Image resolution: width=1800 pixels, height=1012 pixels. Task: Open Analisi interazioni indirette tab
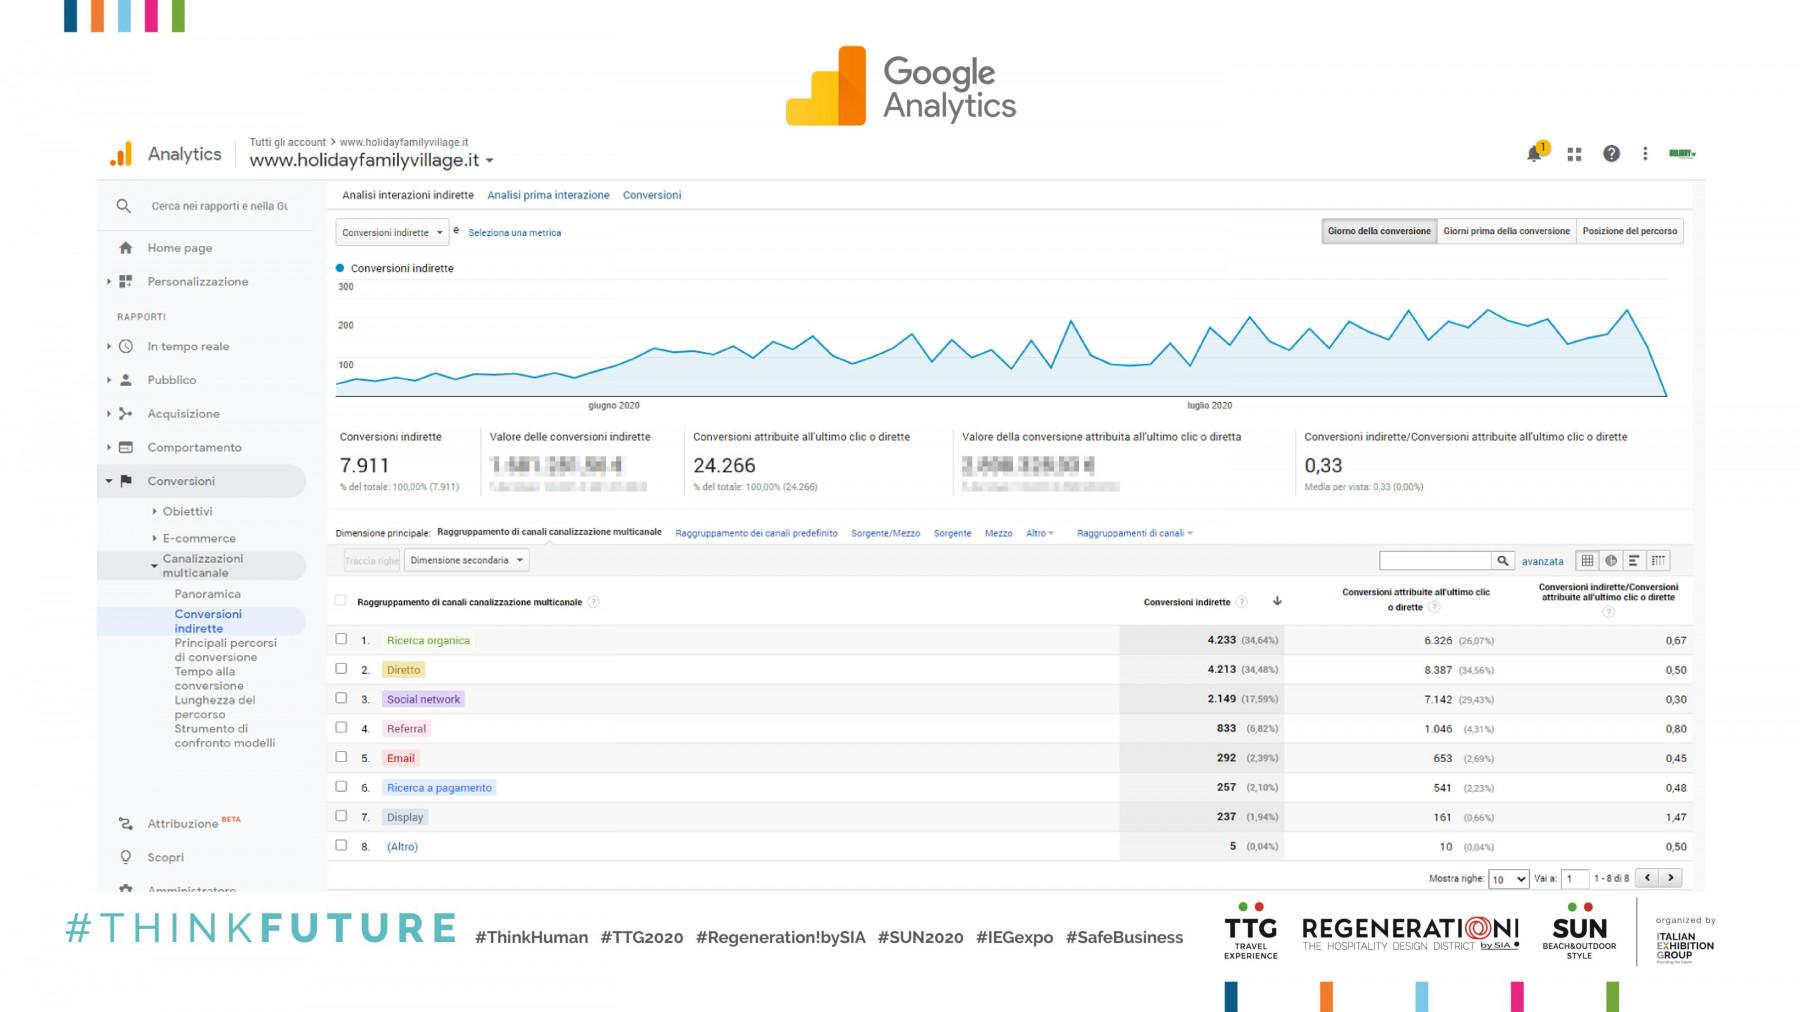[x=408, y=195]
